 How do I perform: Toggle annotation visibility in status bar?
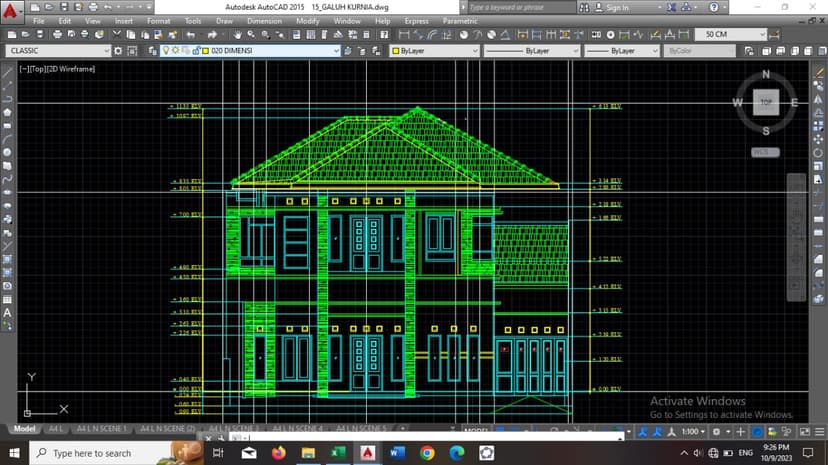click(x=643, y=432)
